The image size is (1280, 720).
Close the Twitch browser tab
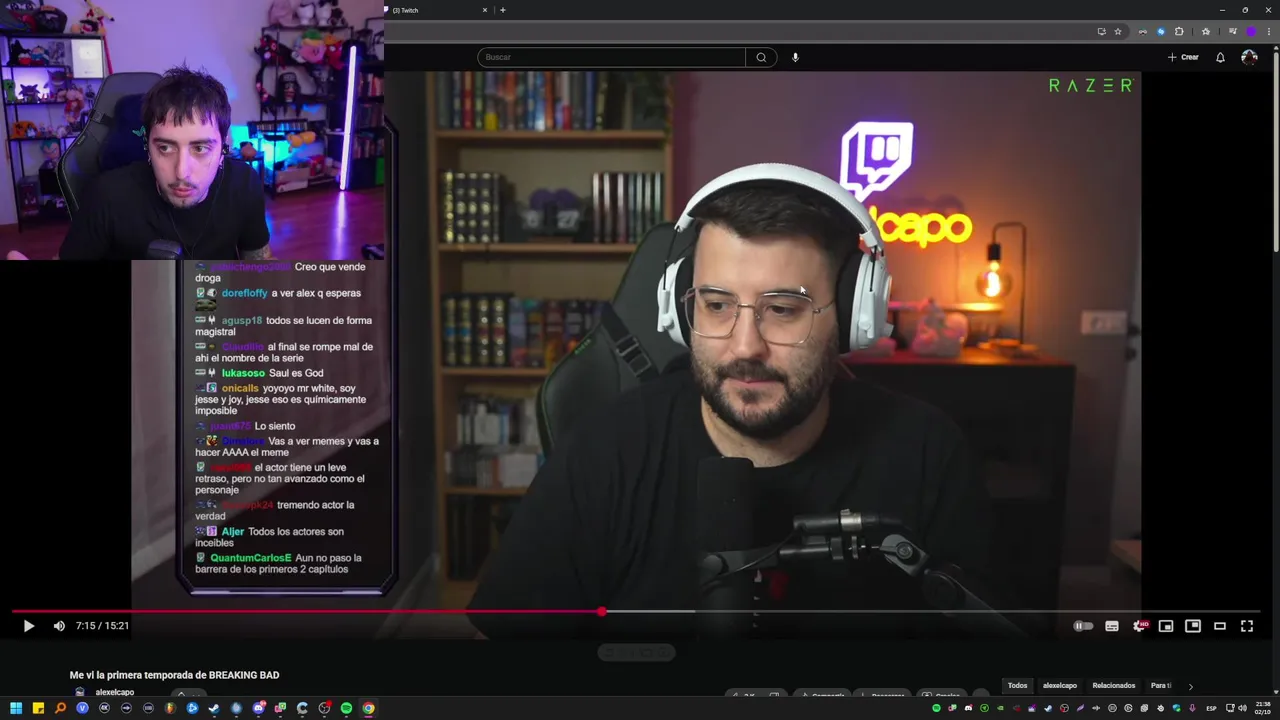tap(485, 10)
